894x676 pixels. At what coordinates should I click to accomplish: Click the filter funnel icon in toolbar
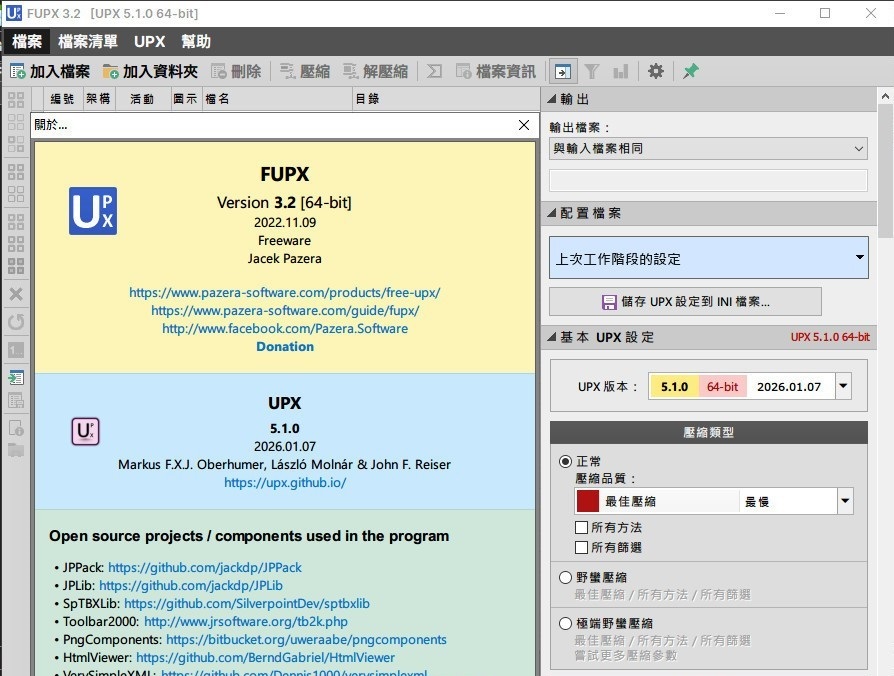pos(592,71)
